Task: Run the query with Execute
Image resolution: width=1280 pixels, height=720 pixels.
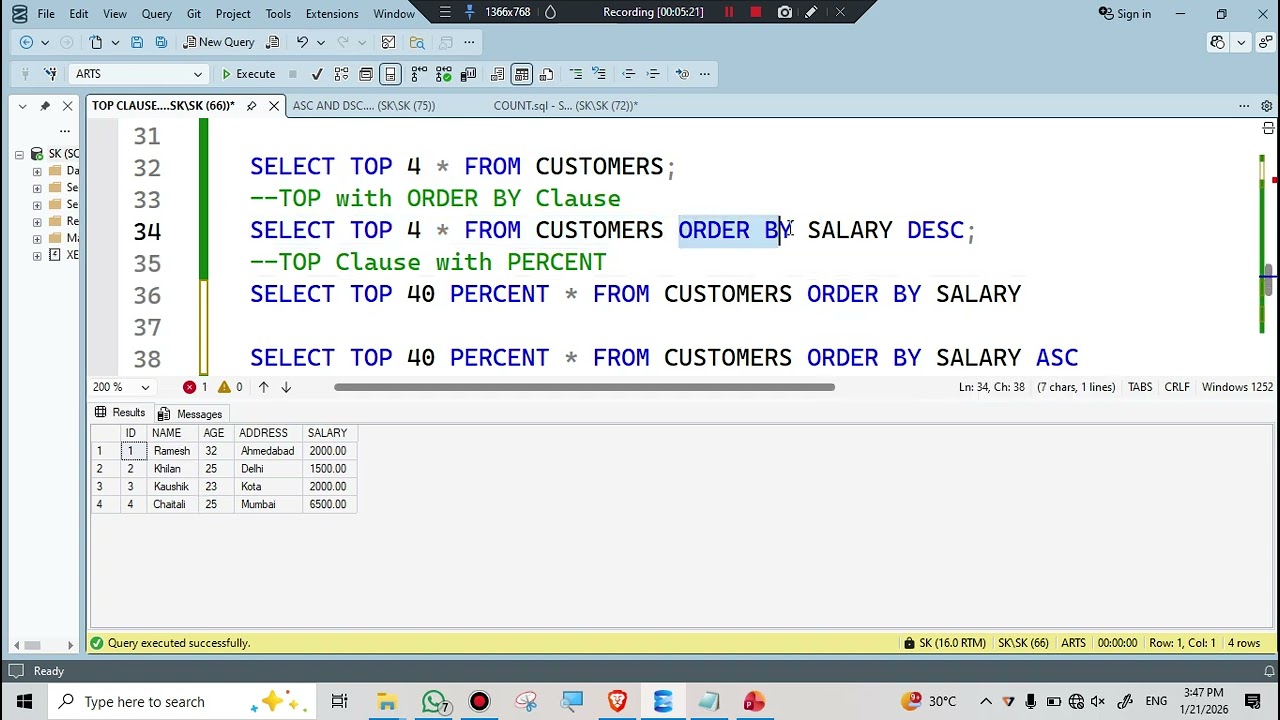Action: pyautogui.click(x=248, y=74)
